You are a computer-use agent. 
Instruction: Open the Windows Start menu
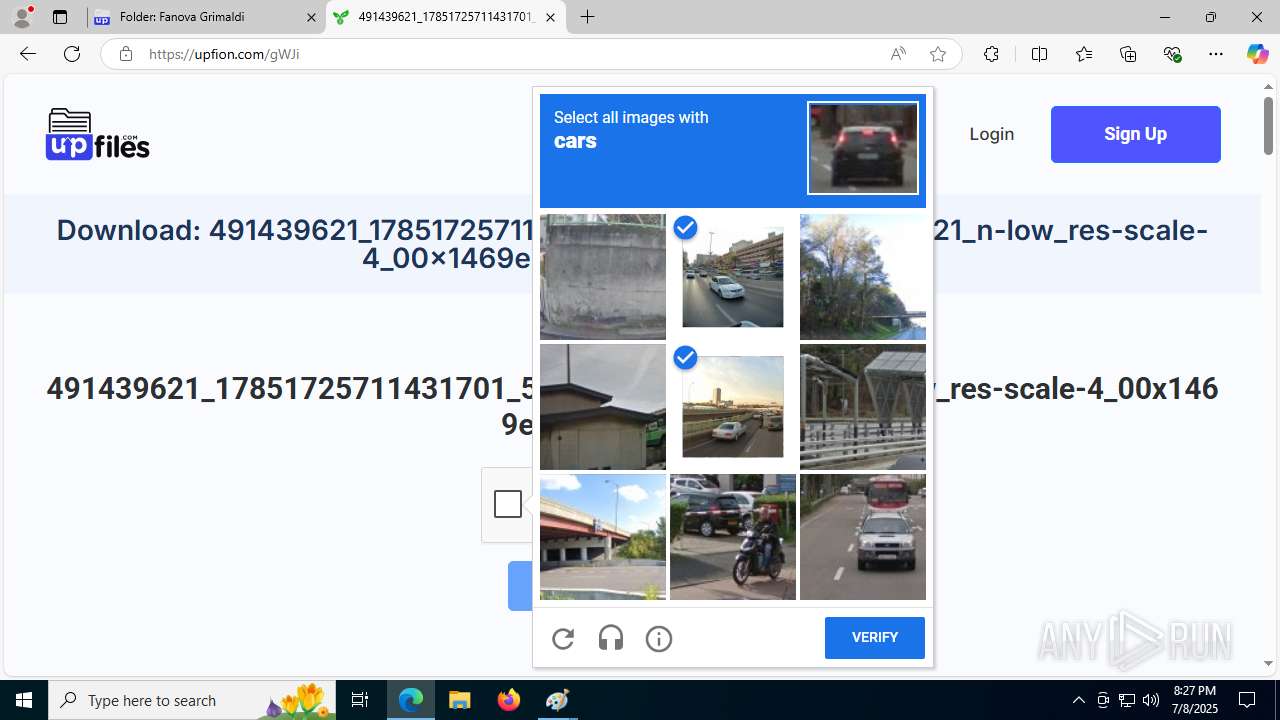pyautogui.click(x=24, y=700)
